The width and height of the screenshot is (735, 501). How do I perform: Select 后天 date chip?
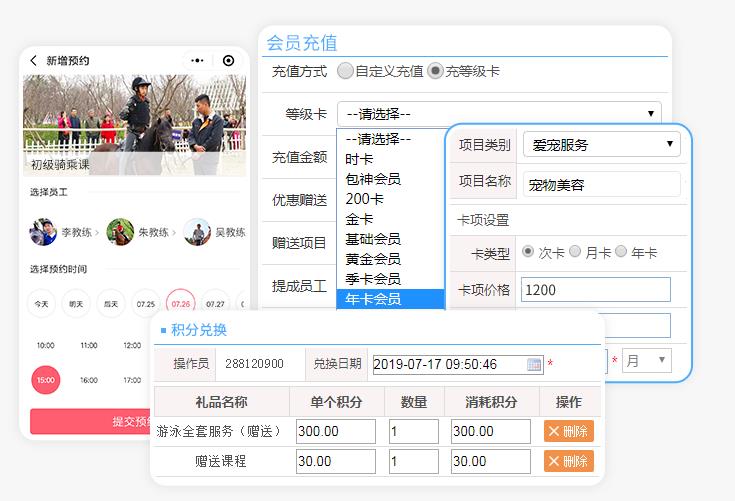pyautogui.click(x=111, y=304)
